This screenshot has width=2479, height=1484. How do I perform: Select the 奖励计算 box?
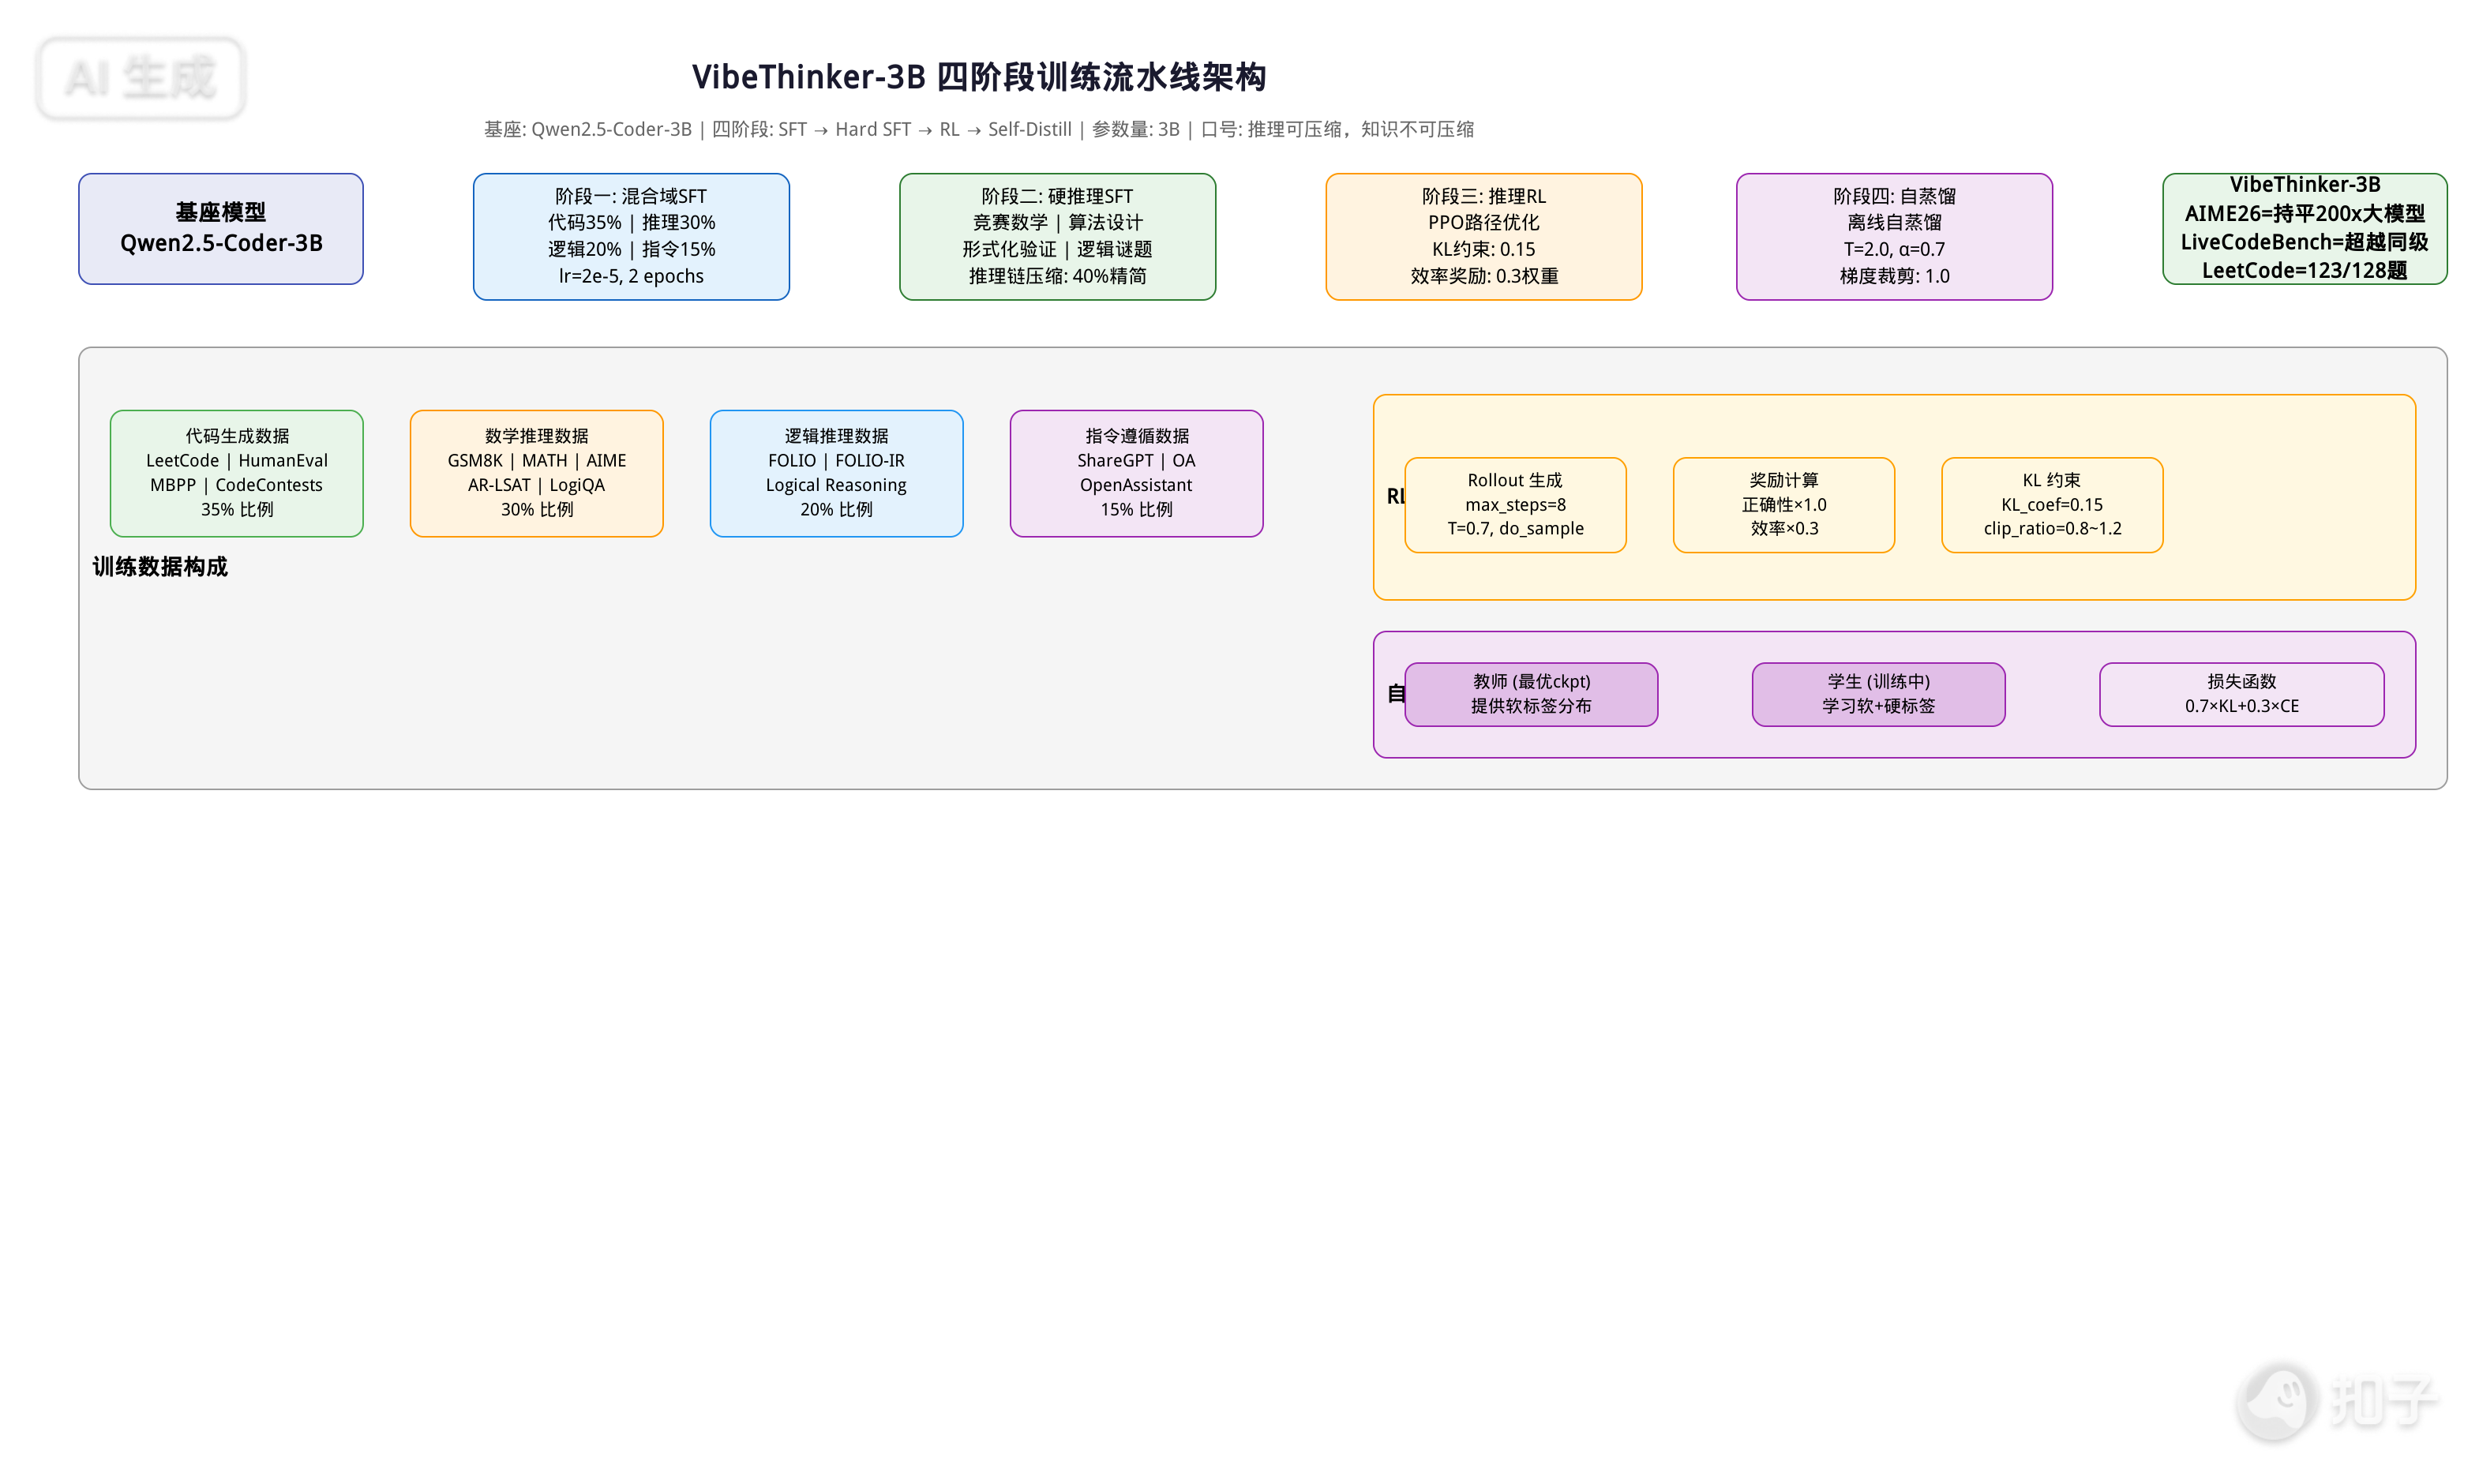[1784, 505]
